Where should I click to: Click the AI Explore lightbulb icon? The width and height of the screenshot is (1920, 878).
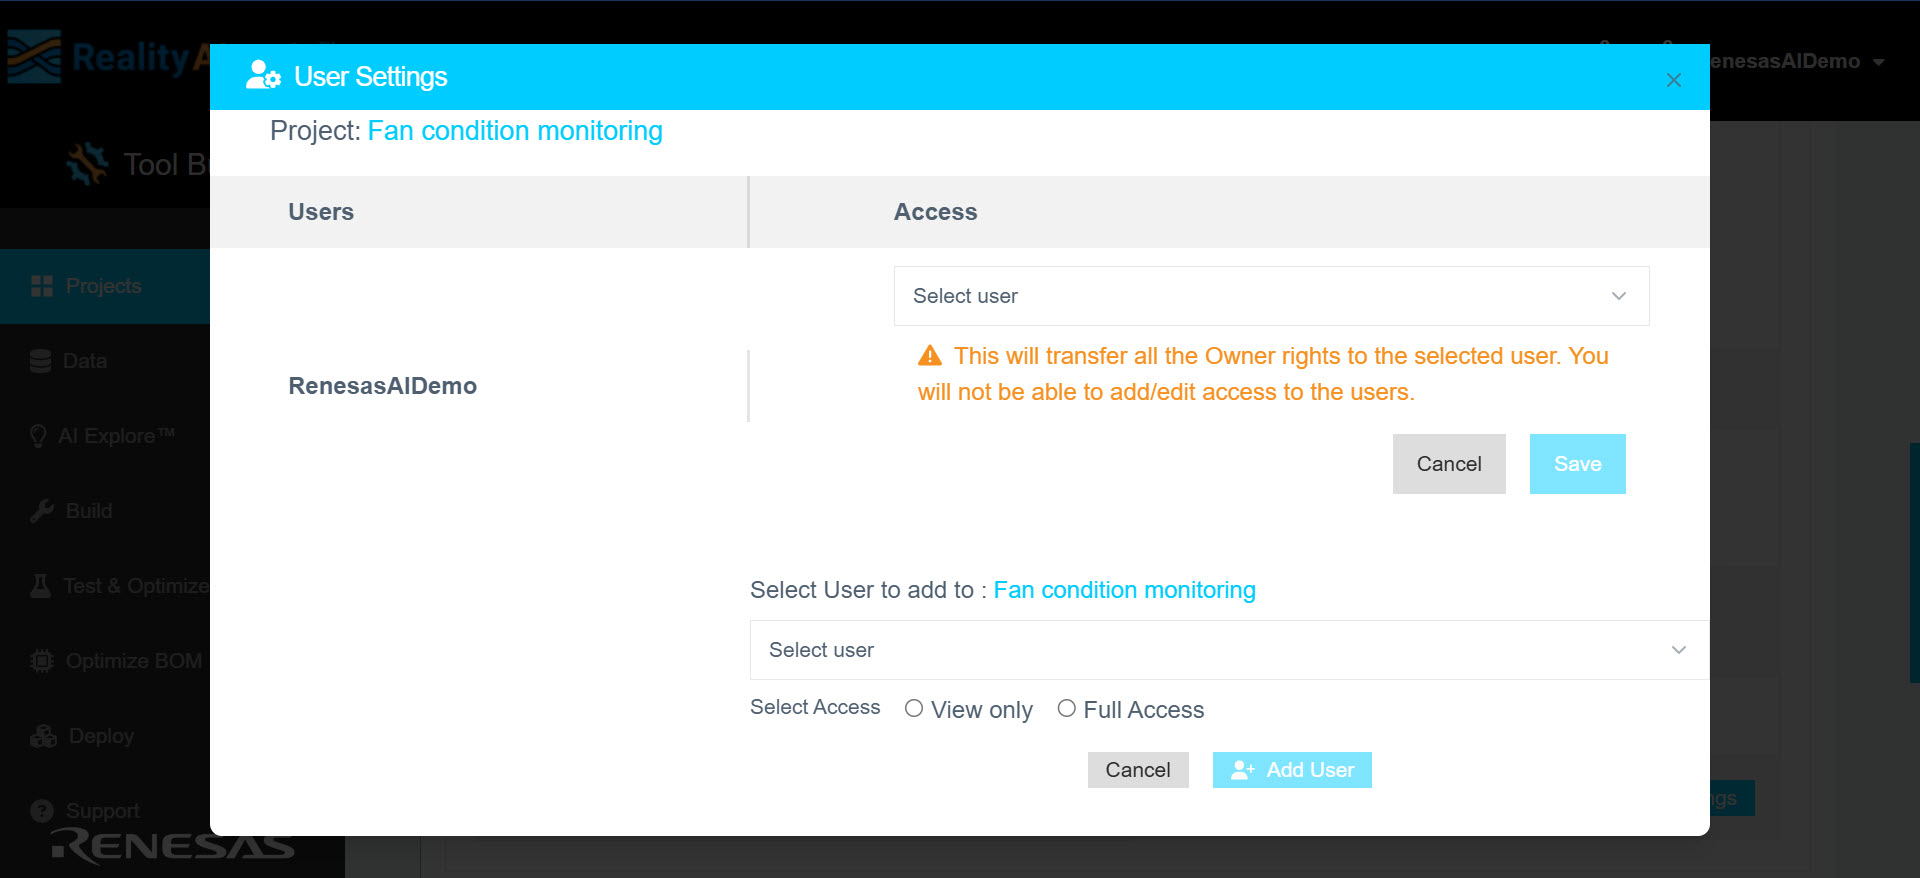point(38,435)
